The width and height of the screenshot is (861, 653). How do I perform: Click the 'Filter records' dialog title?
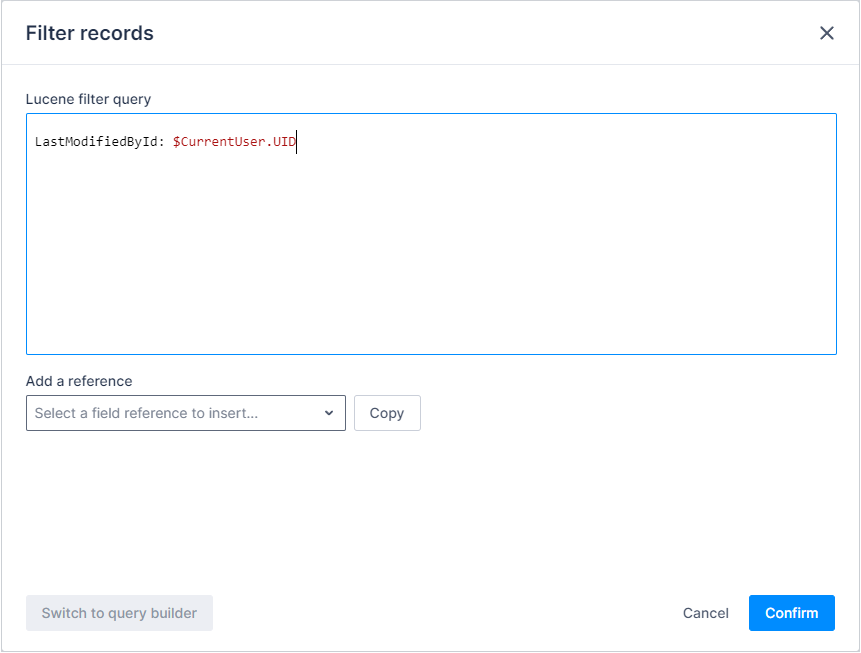tap(89, 33)
